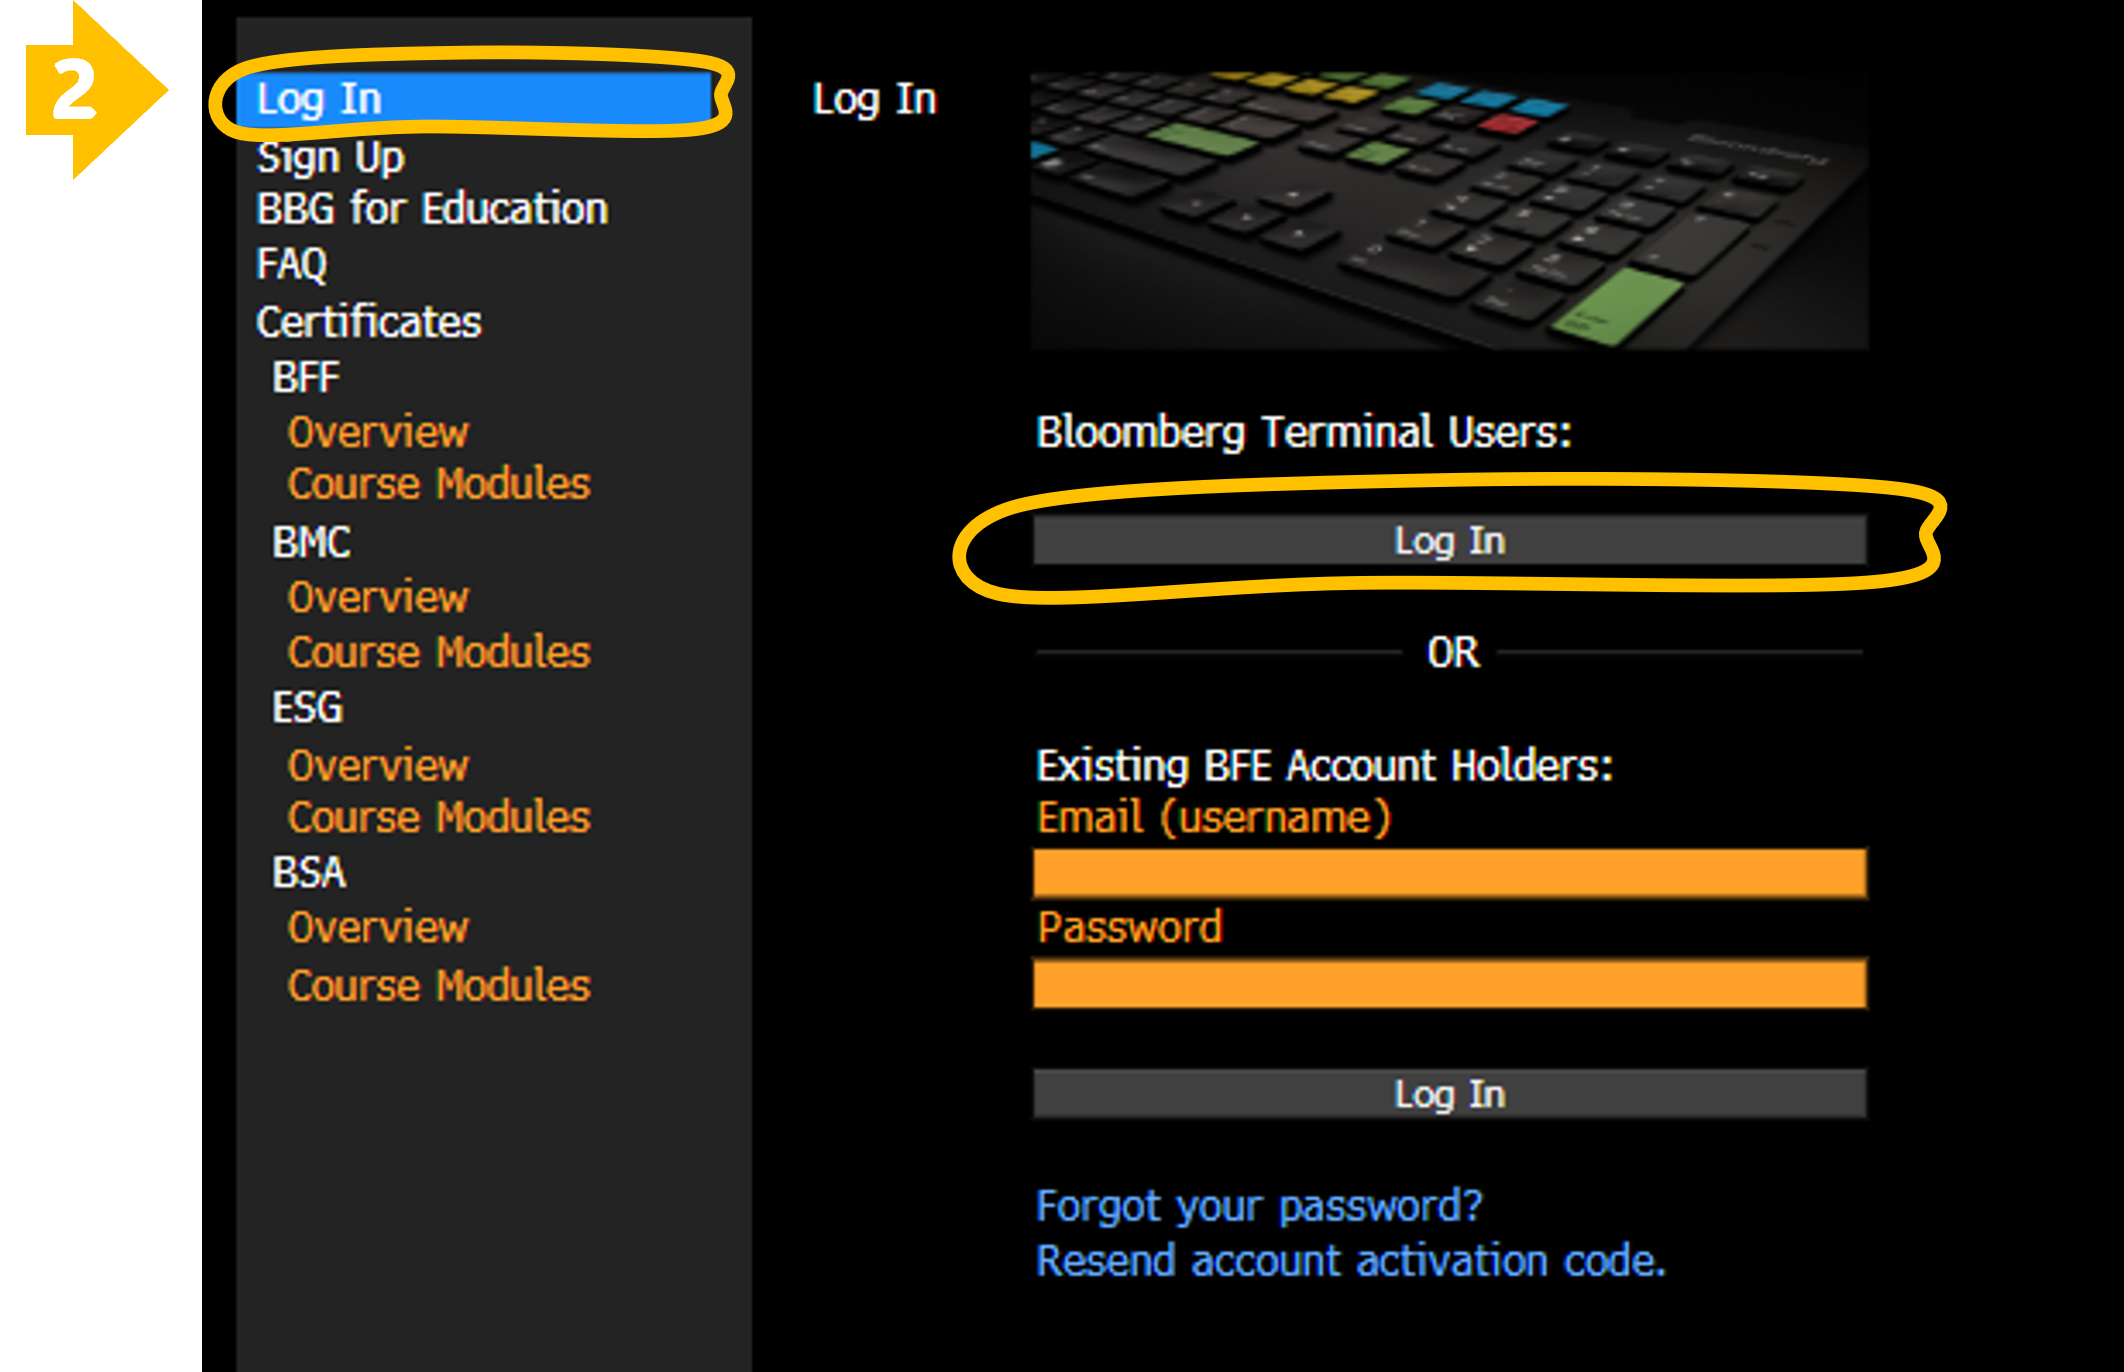The image size is (2124, 1372).
Task: Open Course Modules under BMC
Action: tap(439, 652)
